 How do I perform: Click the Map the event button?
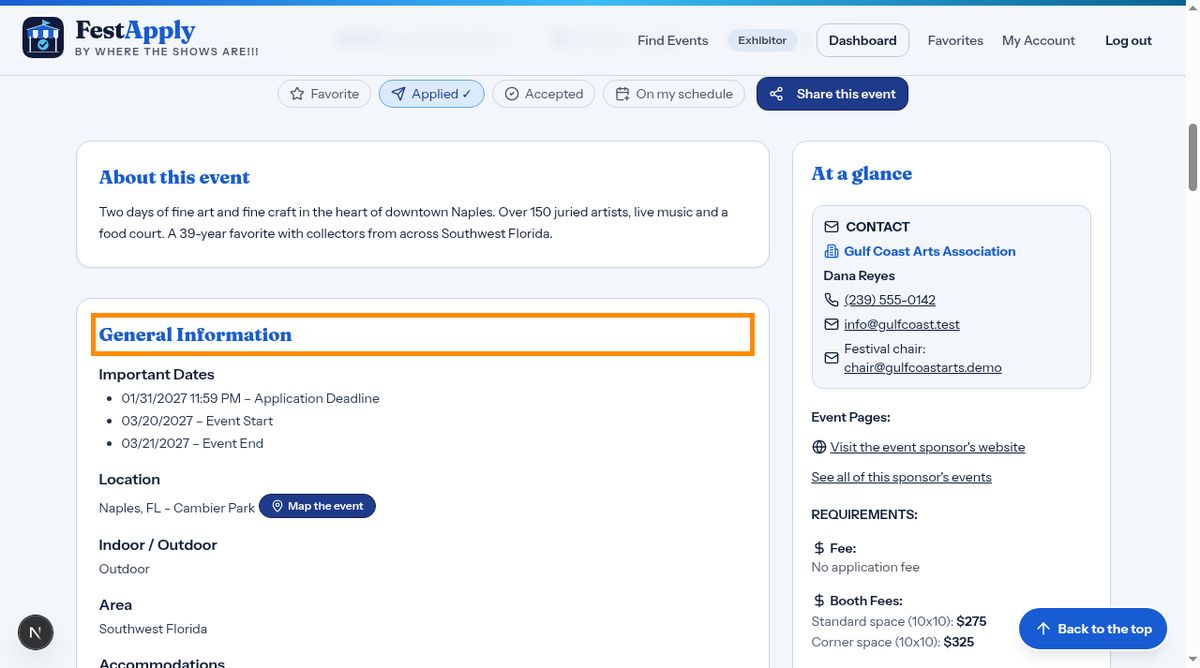tap(317, 506)
